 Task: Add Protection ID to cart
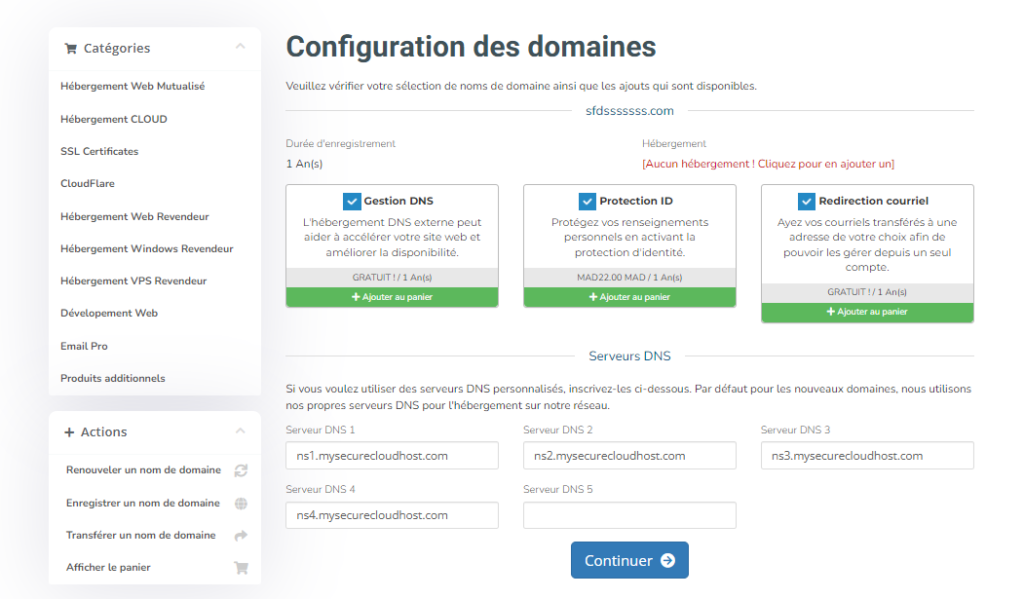click(x=629, y=297)
